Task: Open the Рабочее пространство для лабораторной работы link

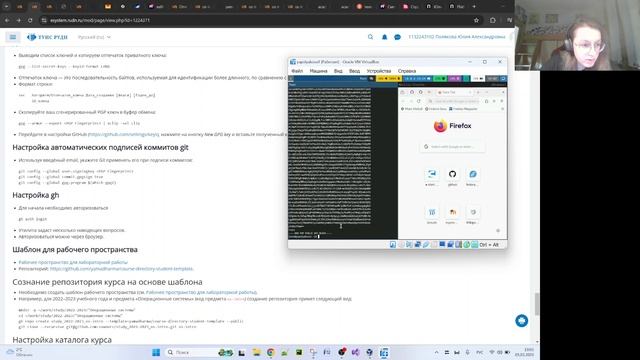Action: (x=73, y=262)
